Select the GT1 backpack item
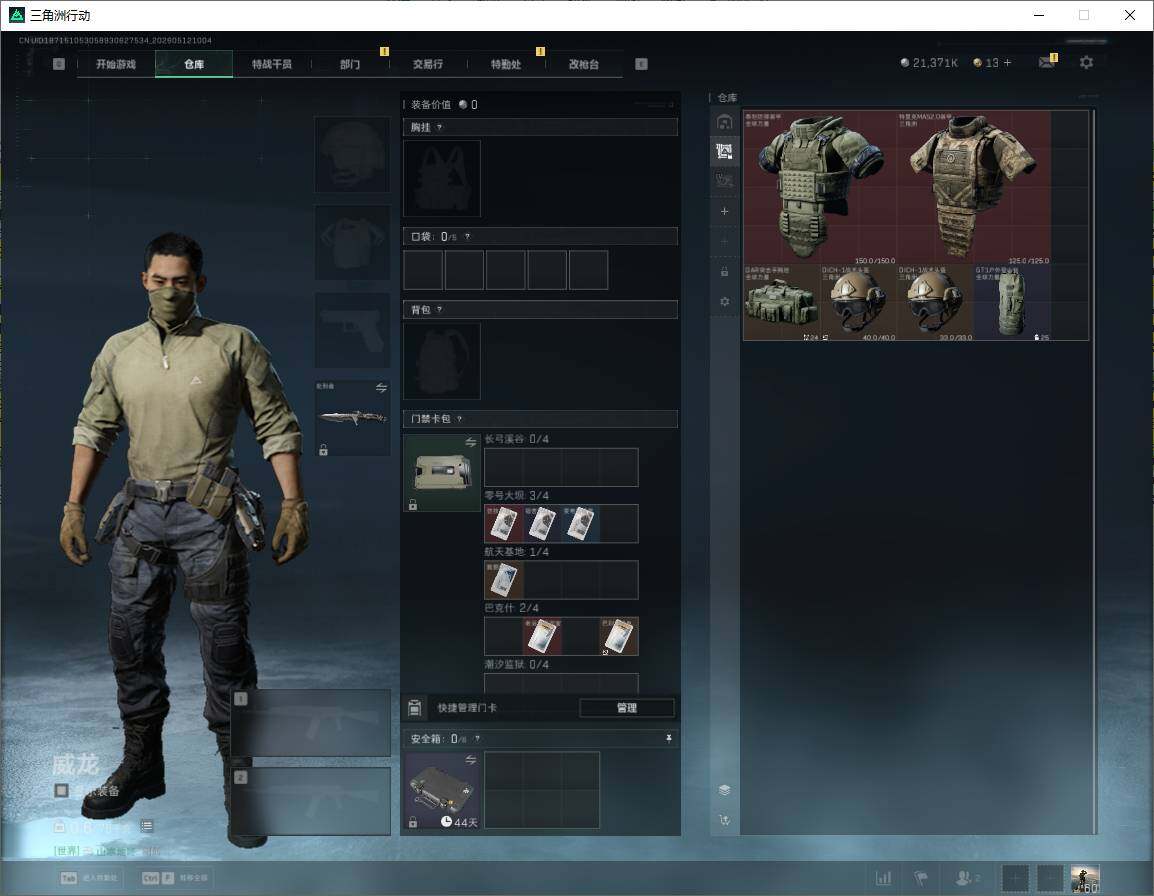Screen dimensions: 1154x896 pos(1012,303)
